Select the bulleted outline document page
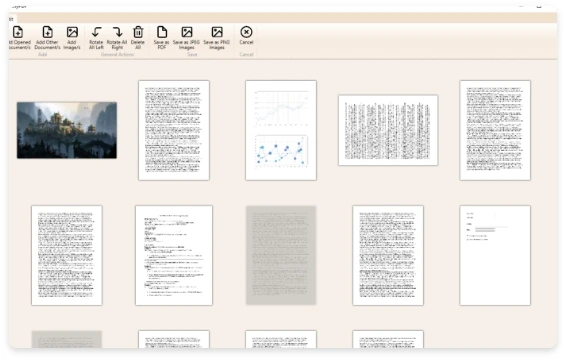The height and width of the screenshot is (360, 566). click(x=174, y=255)
